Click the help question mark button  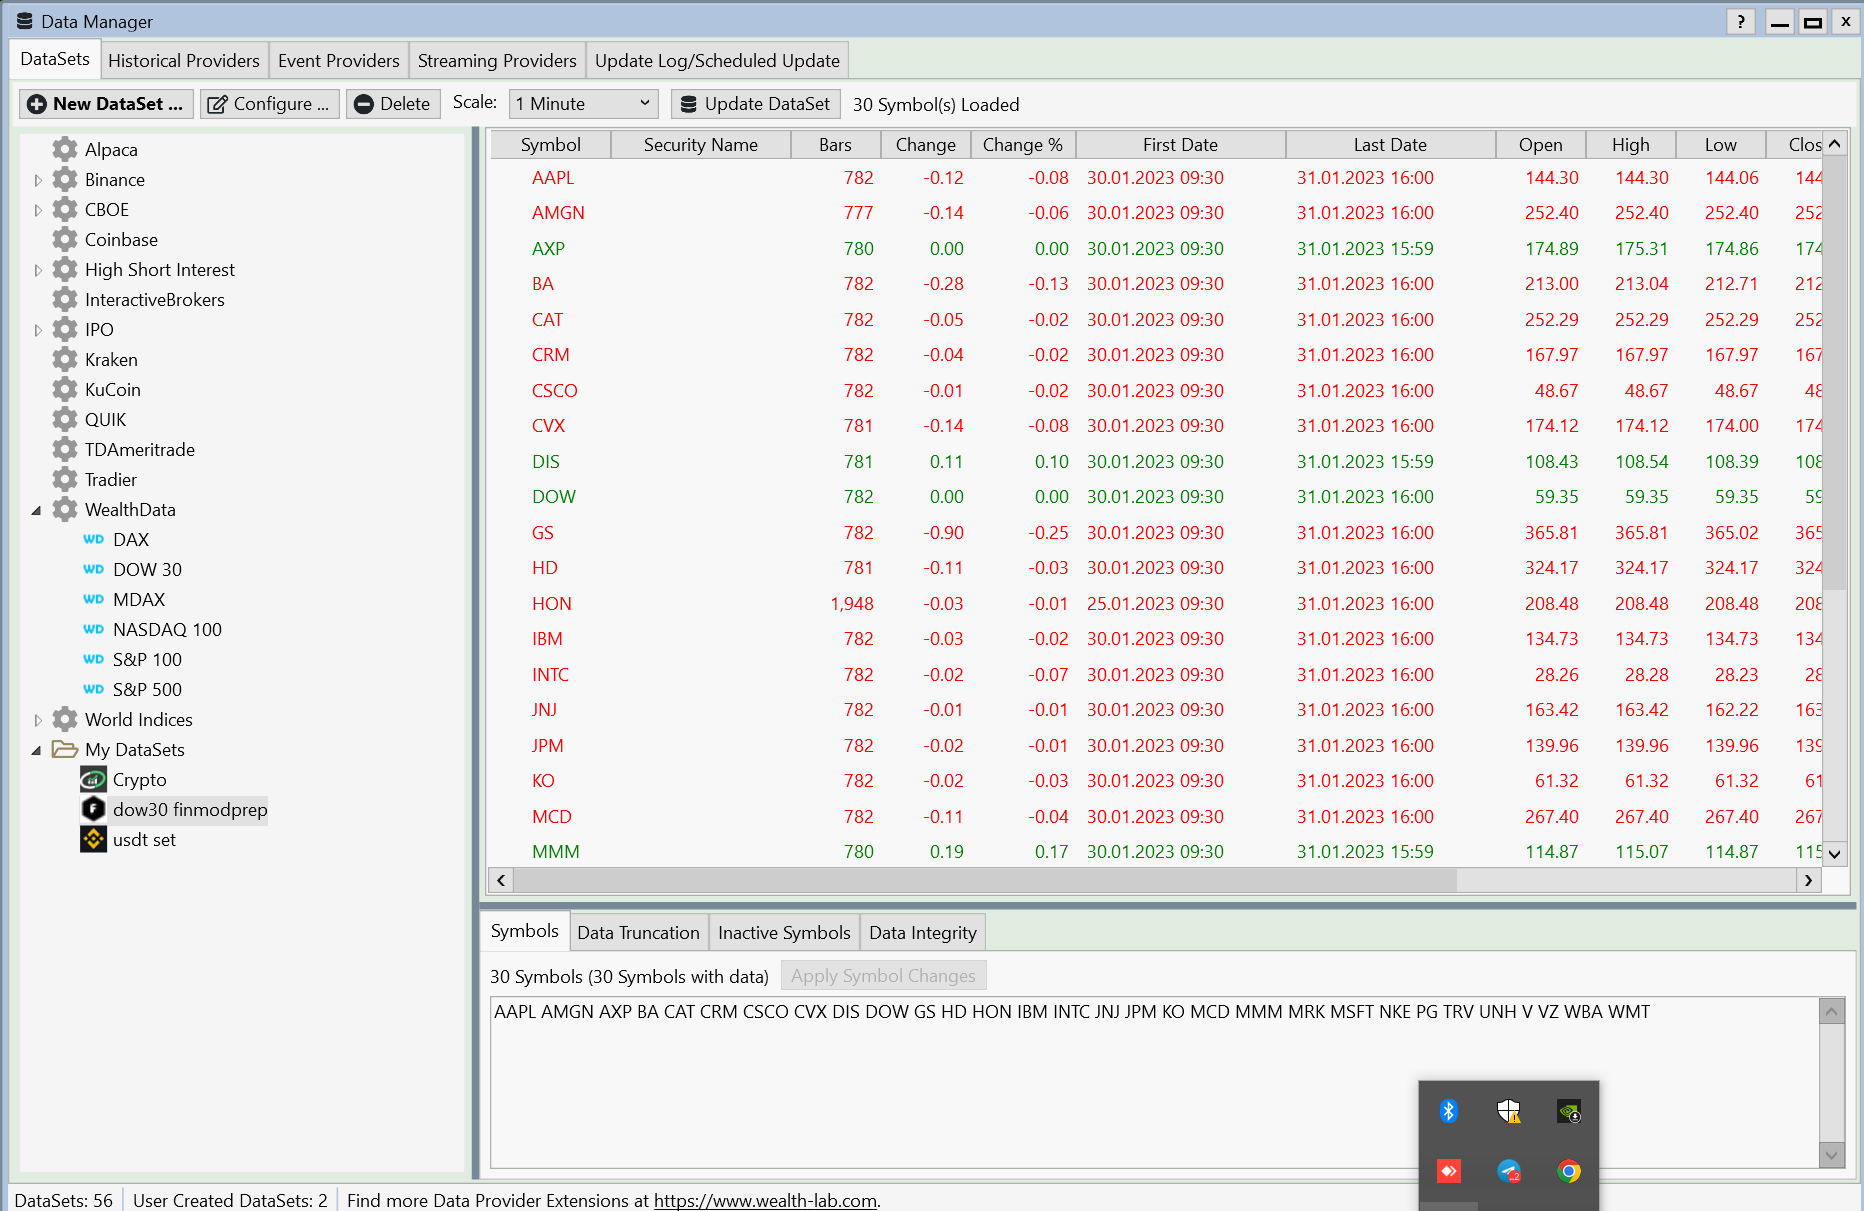click(1740, 21)
